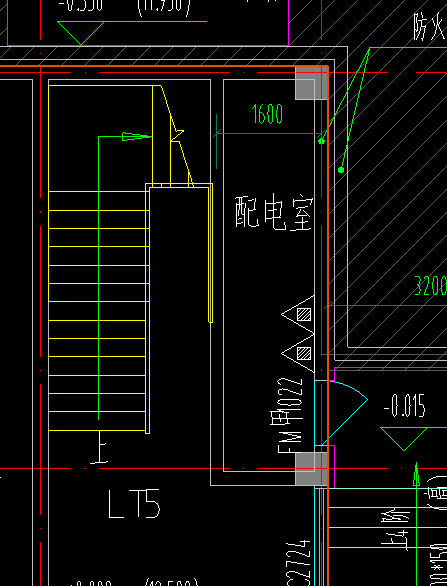The height and width of the screenshot is (586, 447).
Task: Select the gray column at top corner
Action: click(311, 83)
